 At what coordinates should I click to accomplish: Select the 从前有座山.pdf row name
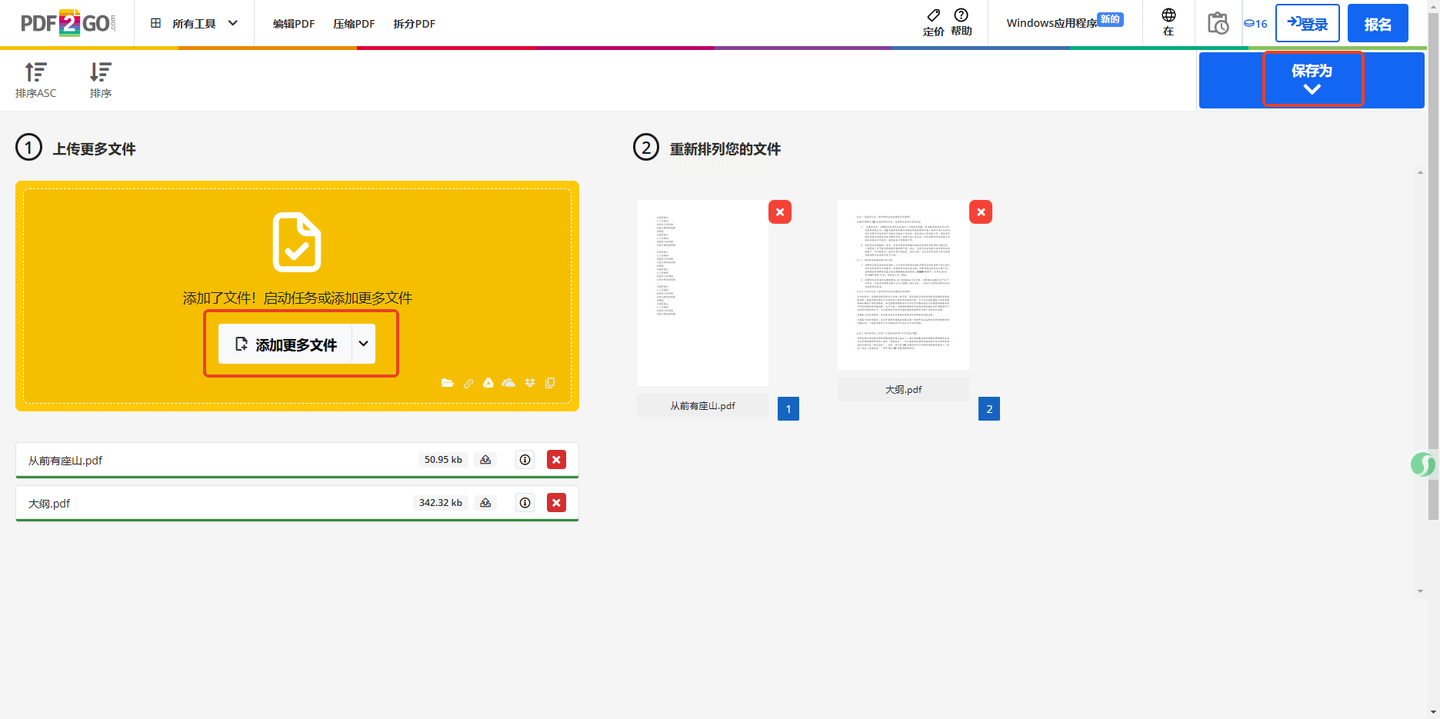[65, 461]
